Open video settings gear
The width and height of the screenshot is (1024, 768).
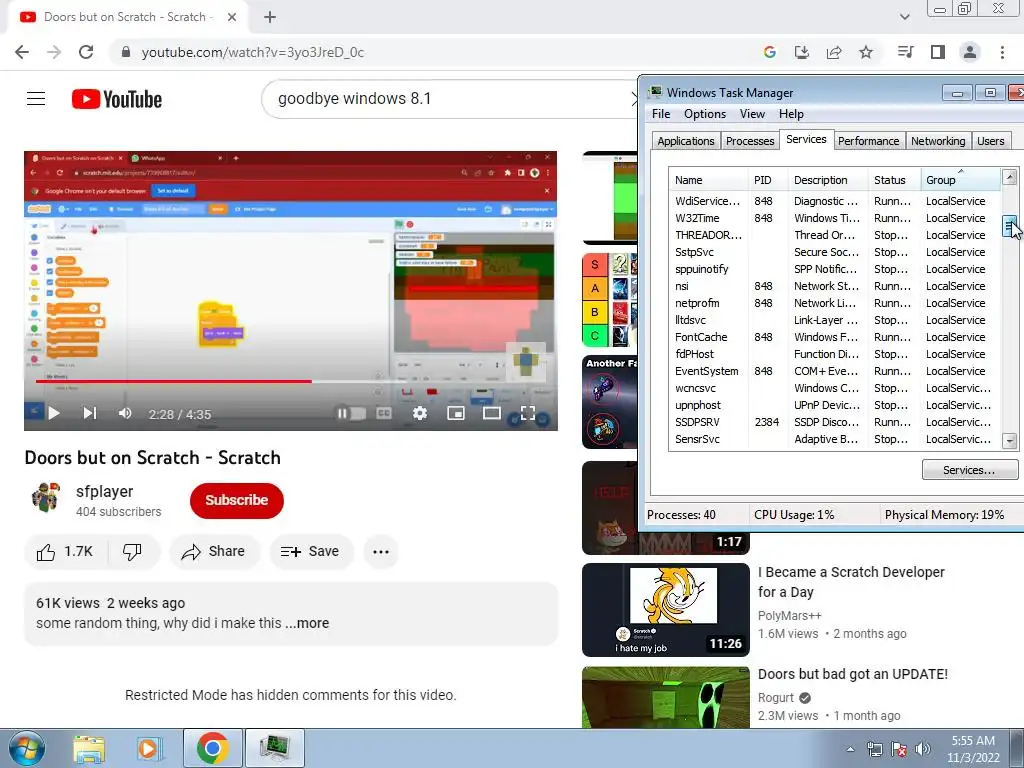(x=420, y=413)
